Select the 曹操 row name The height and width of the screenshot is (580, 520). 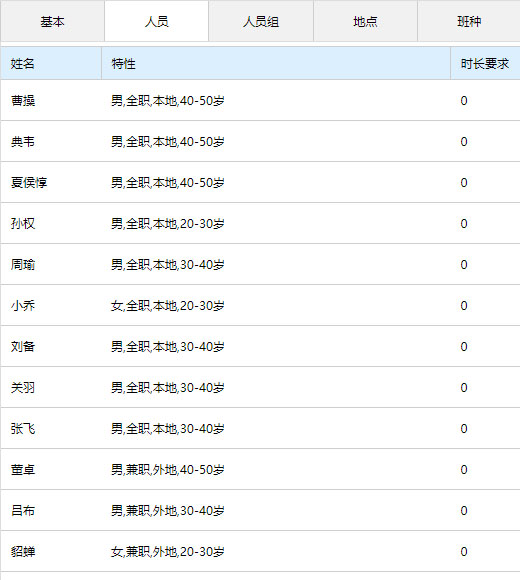click(x=23, y=101)
